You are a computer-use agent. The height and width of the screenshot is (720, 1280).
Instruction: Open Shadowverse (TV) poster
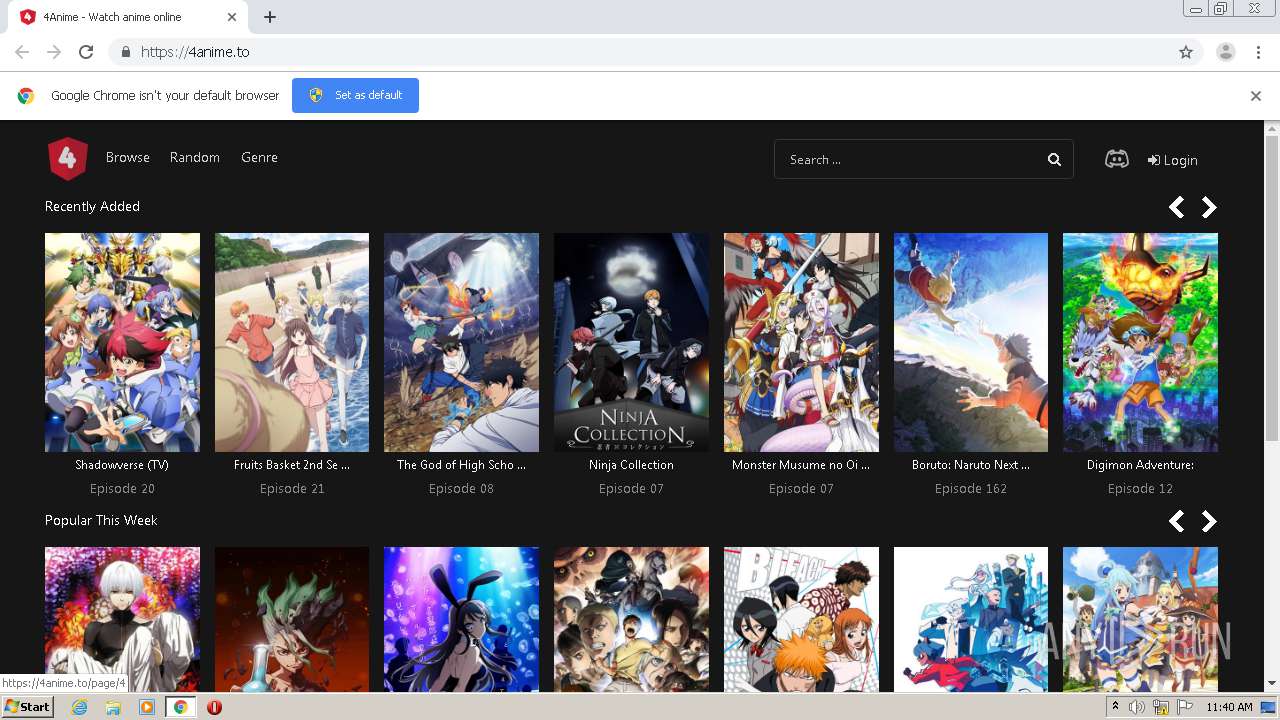(122, 342)
